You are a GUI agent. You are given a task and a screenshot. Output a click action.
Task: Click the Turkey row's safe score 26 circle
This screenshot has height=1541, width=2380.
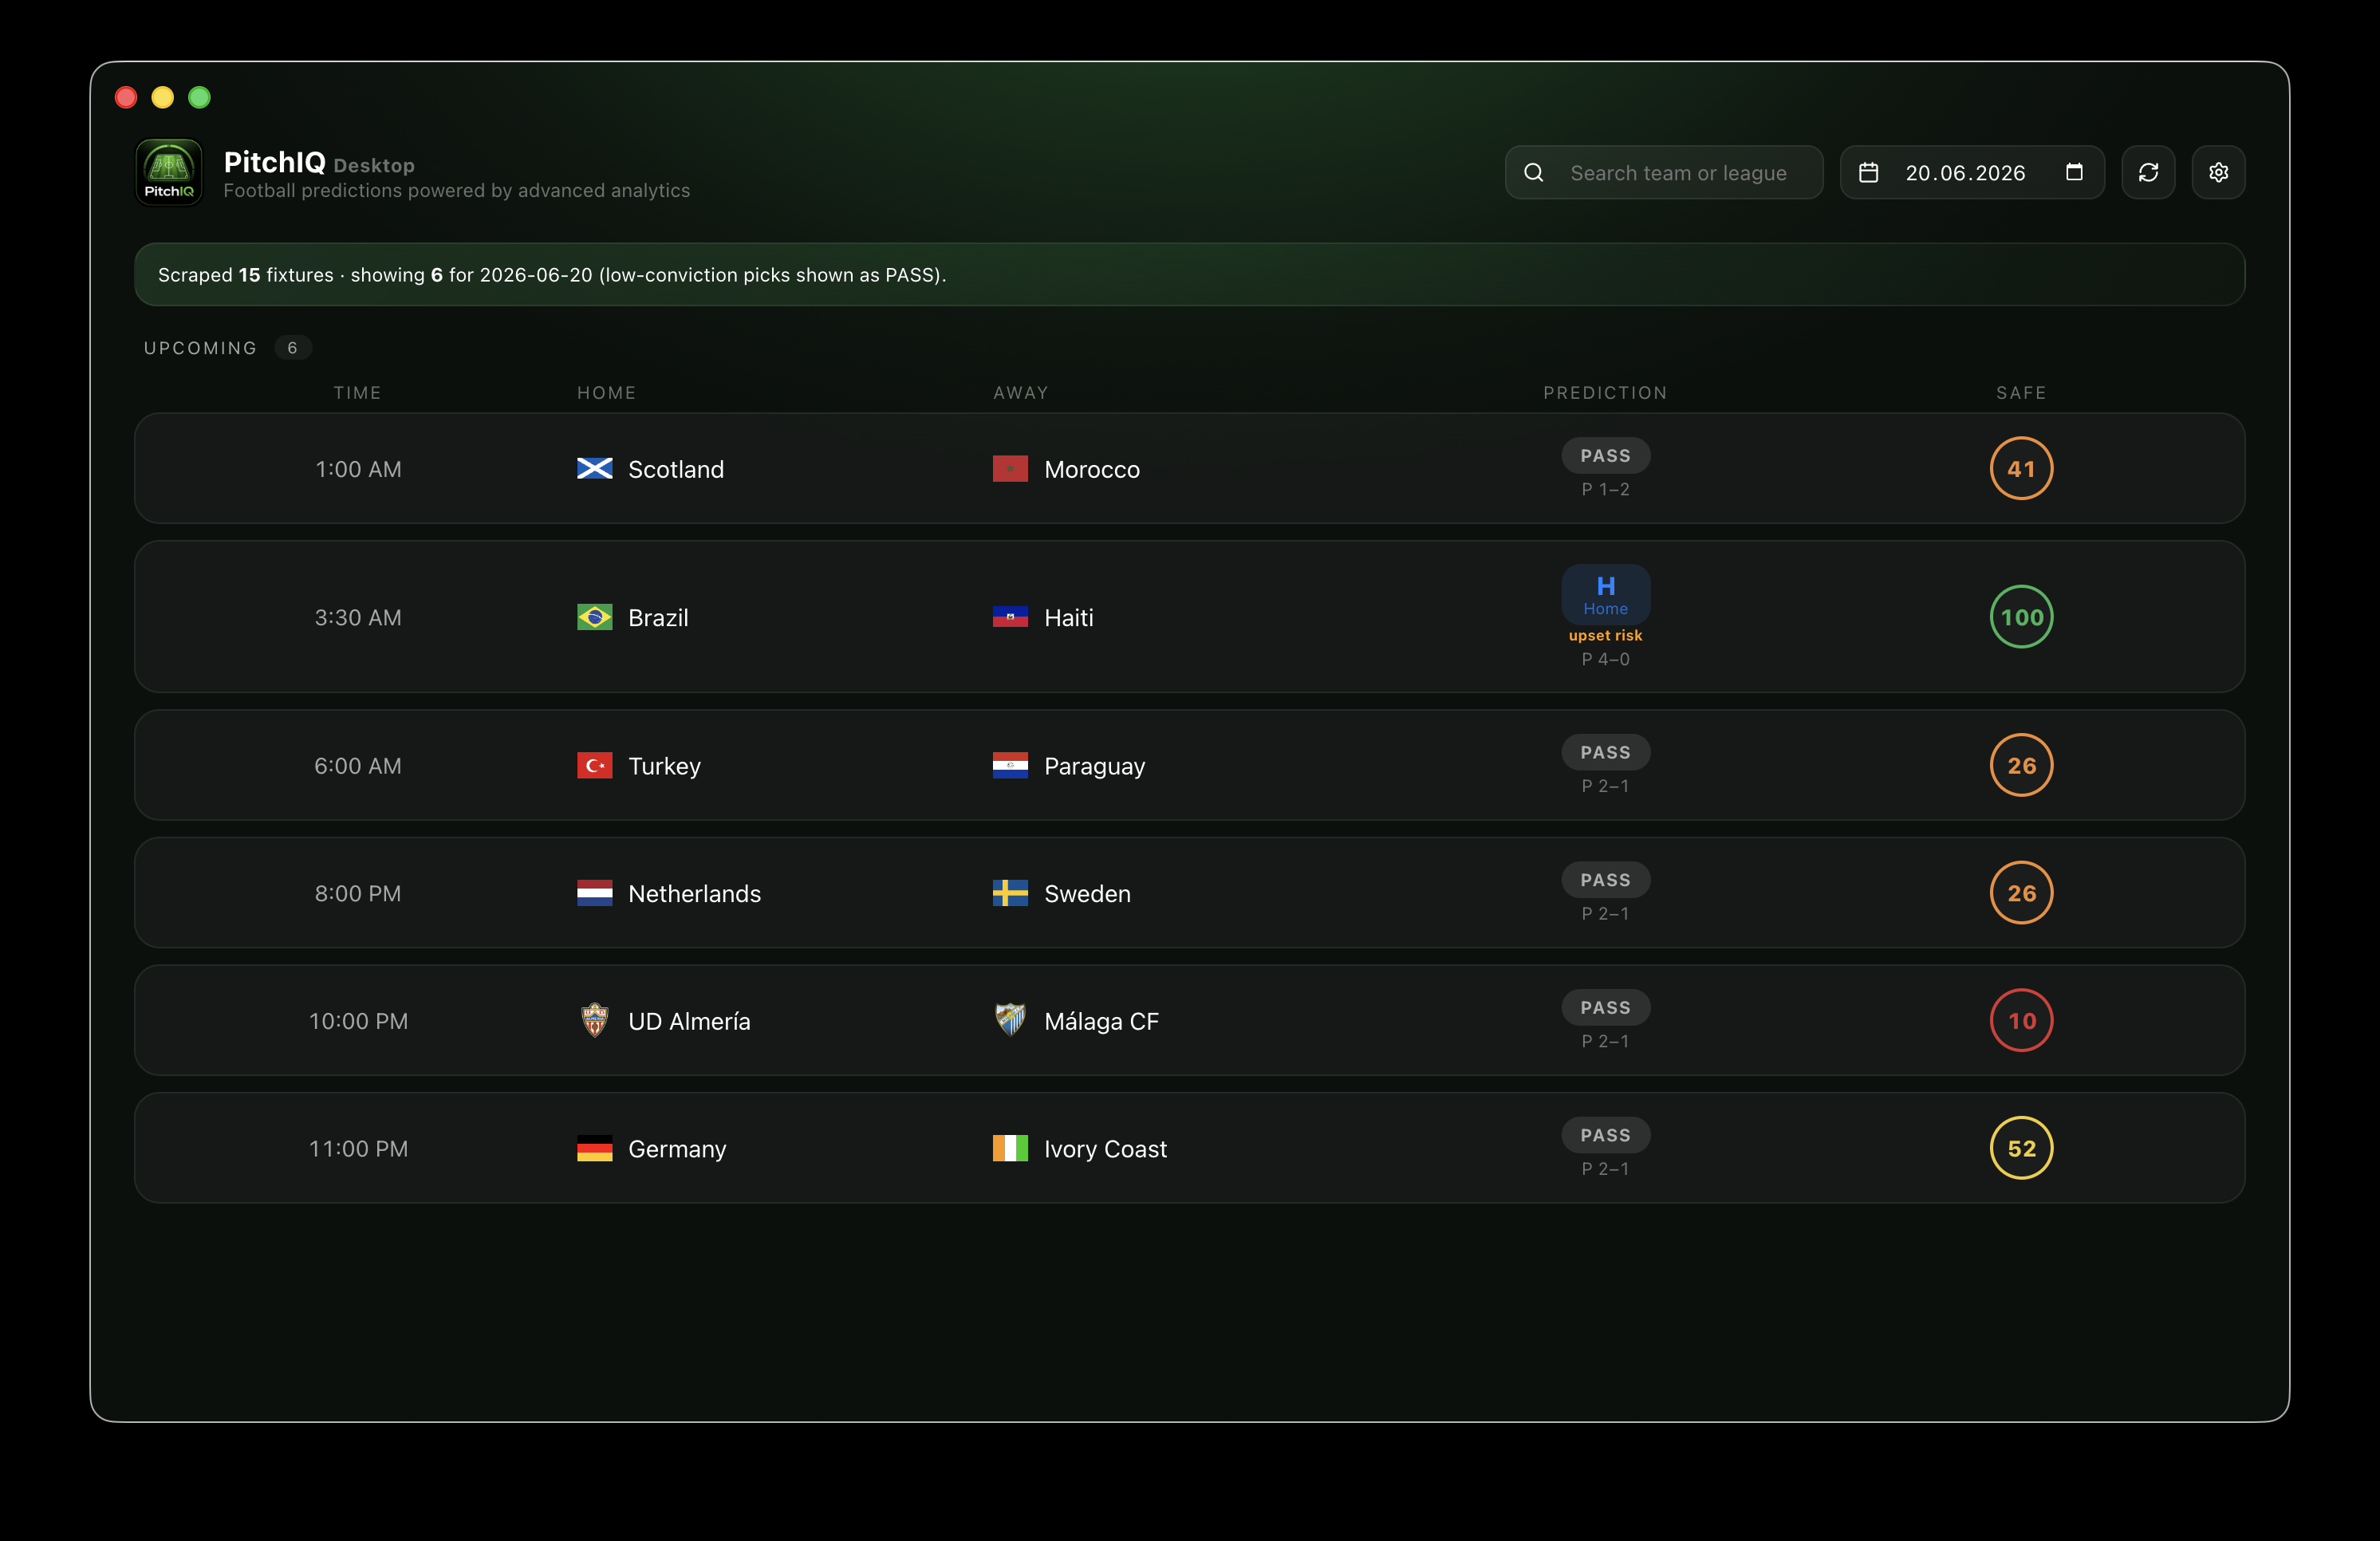pyautogui.click(x=2021, y=766)
